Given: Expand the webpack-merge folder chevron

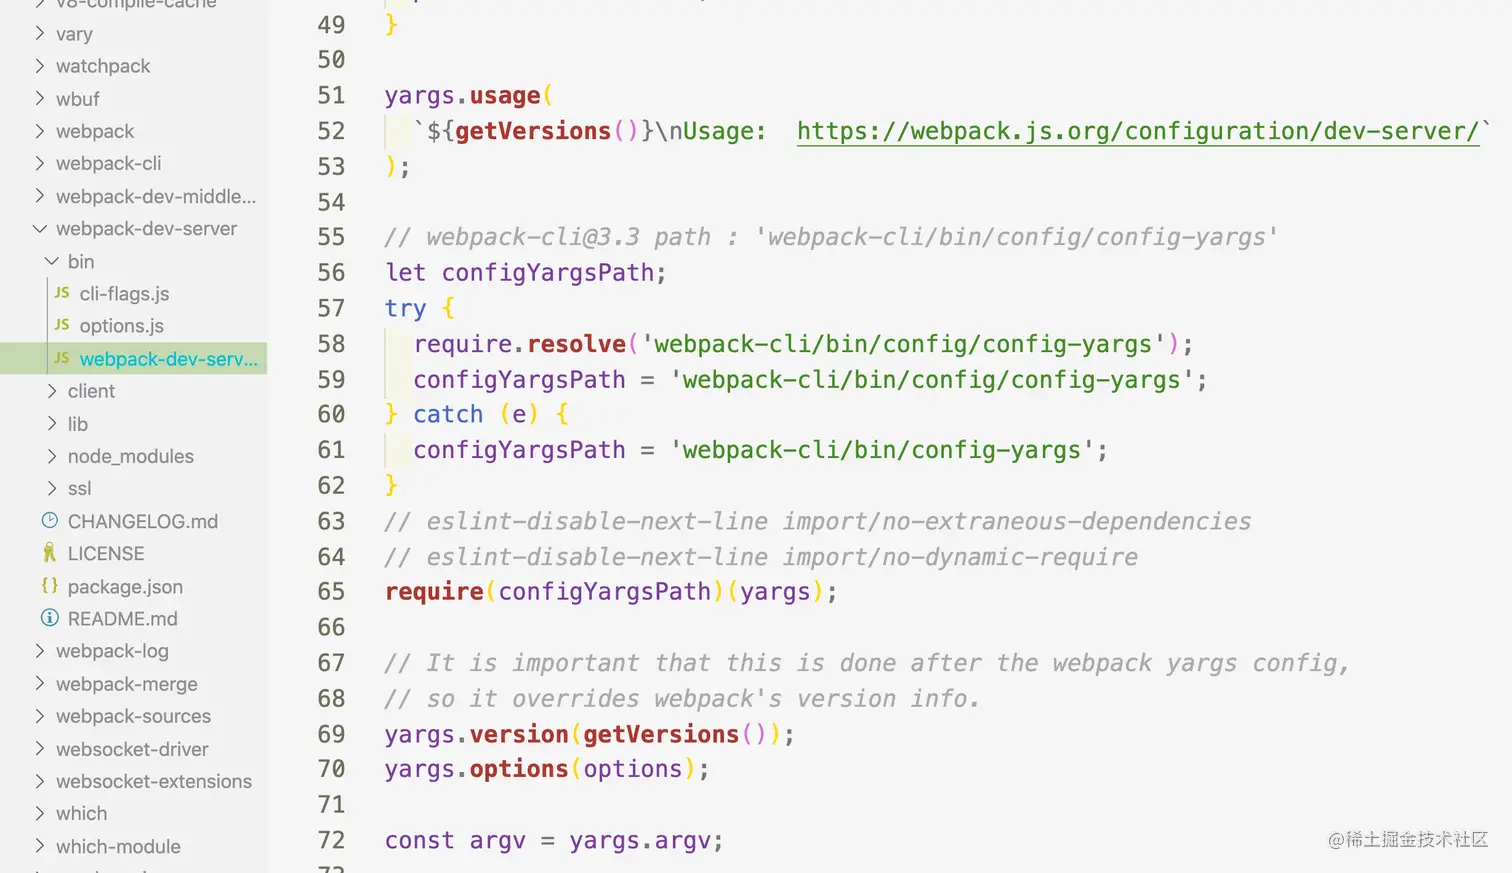Looking at the screenshot, I should [39, 684].
